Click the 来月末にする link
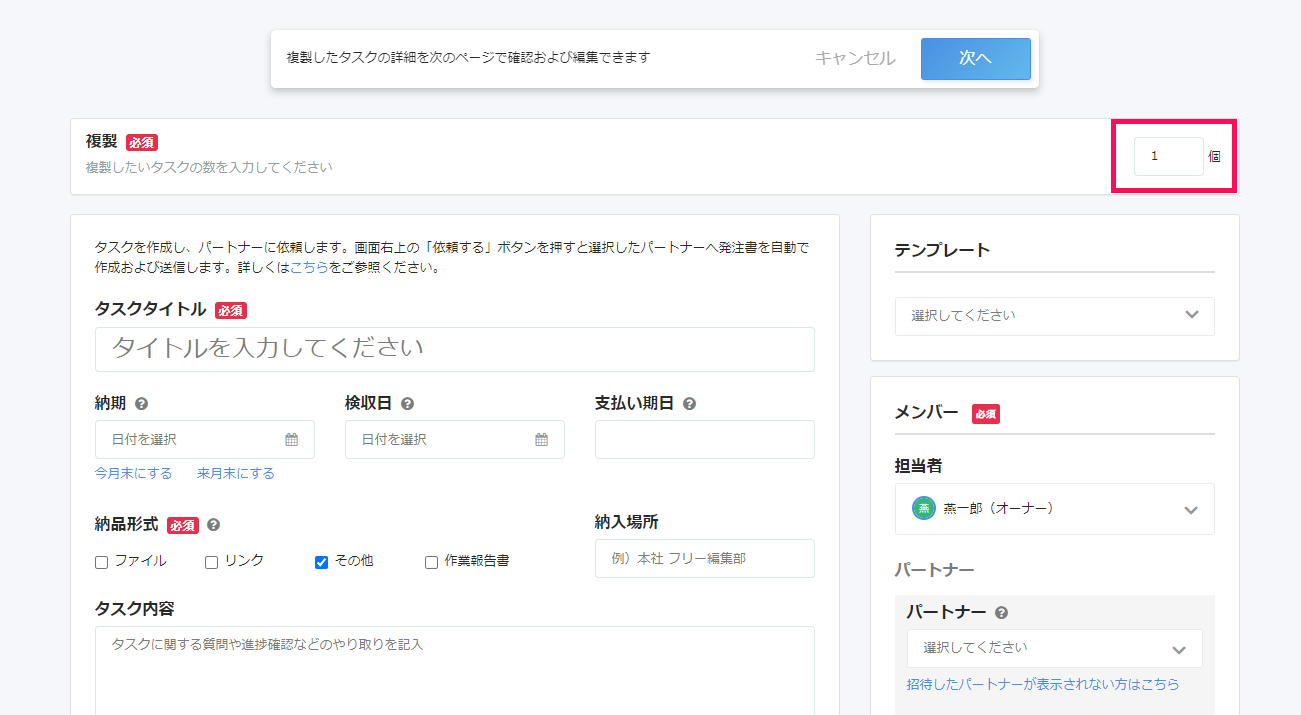Image resolution: width=1301 pixels, height=715 pixels. coord(235,473)
